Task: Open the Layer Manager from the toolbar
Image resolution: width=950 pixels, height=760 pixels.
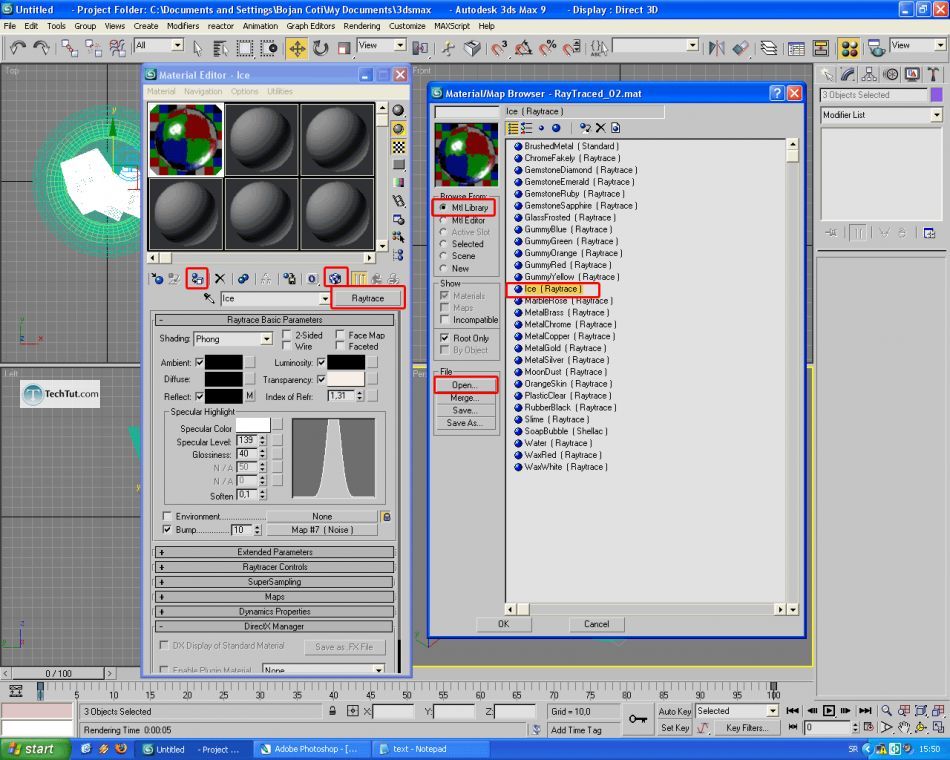Action: point(768,47)
